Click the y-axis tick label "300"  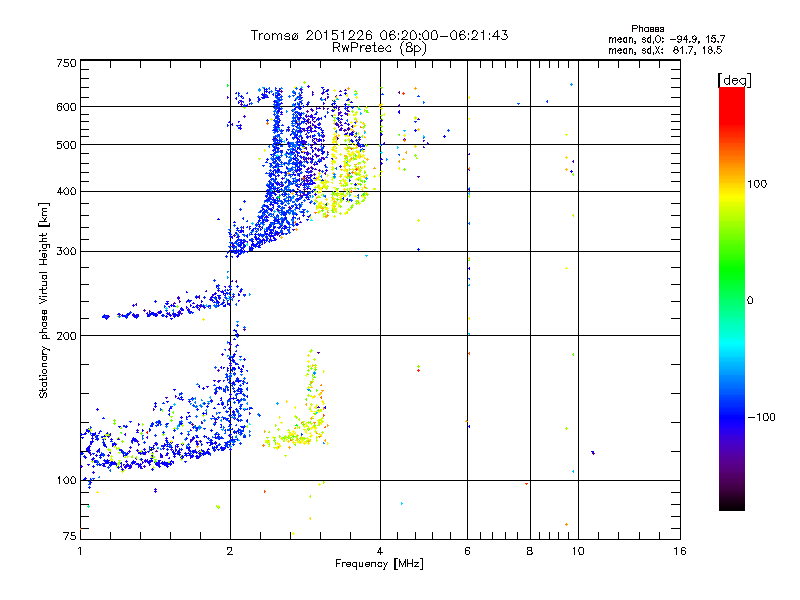(66, 252)
